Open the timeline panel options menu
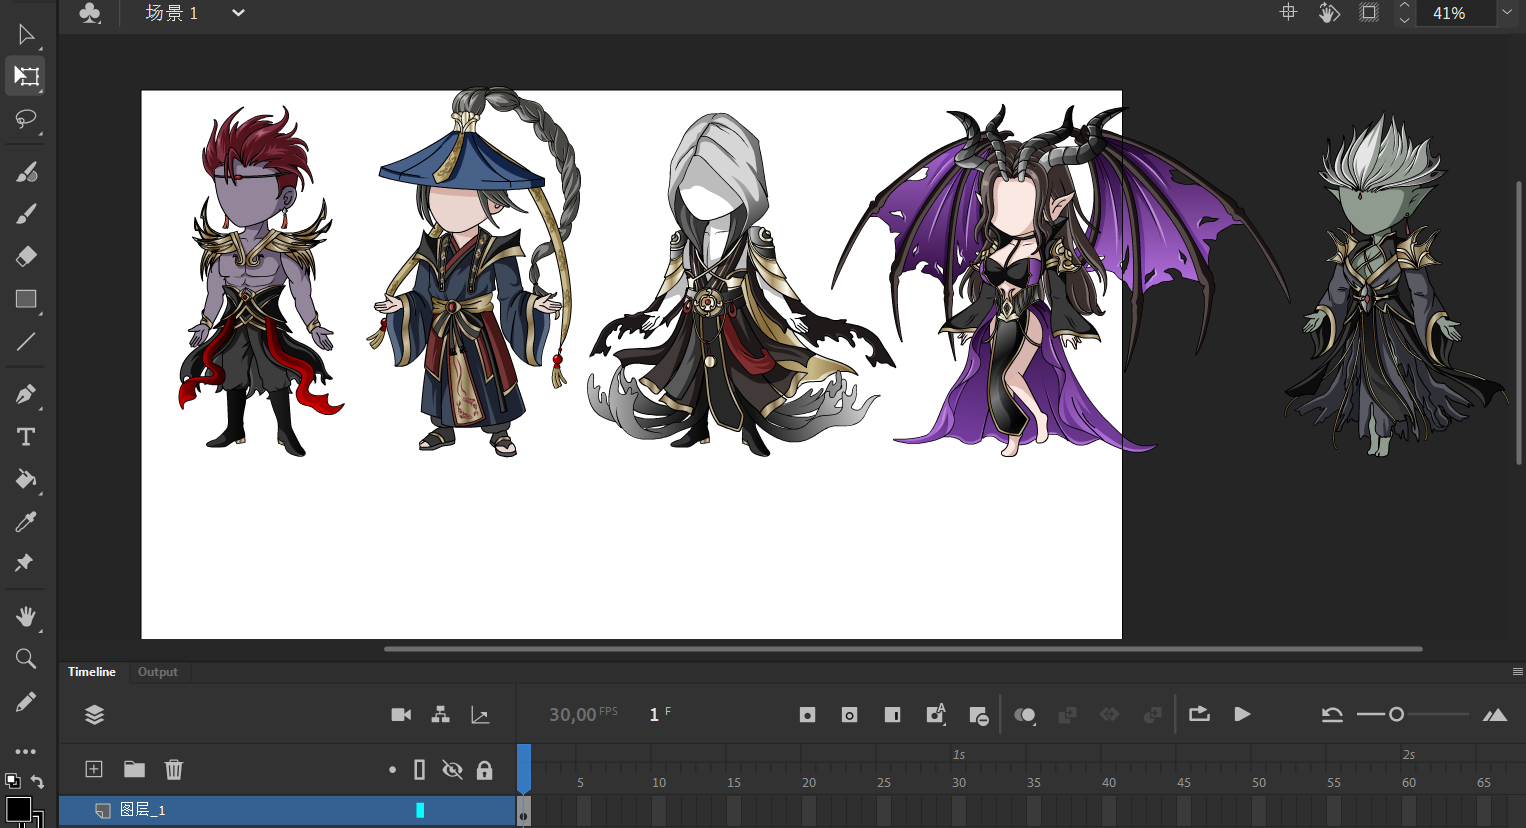1526x828 pixels. [1517, 672]
